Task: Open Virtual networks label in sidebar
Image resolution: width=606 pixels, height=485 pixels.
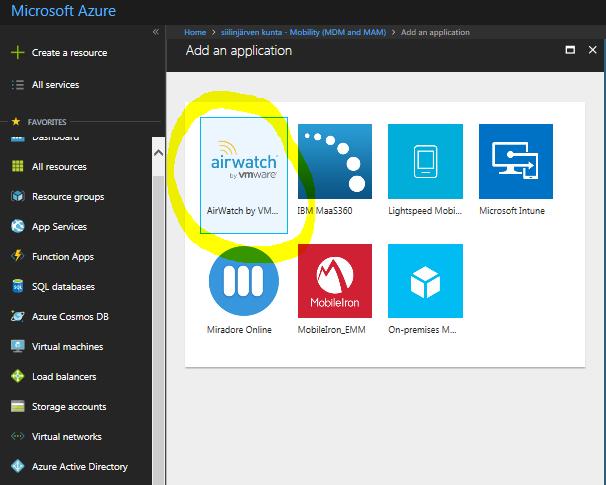Action: [67, 437]
